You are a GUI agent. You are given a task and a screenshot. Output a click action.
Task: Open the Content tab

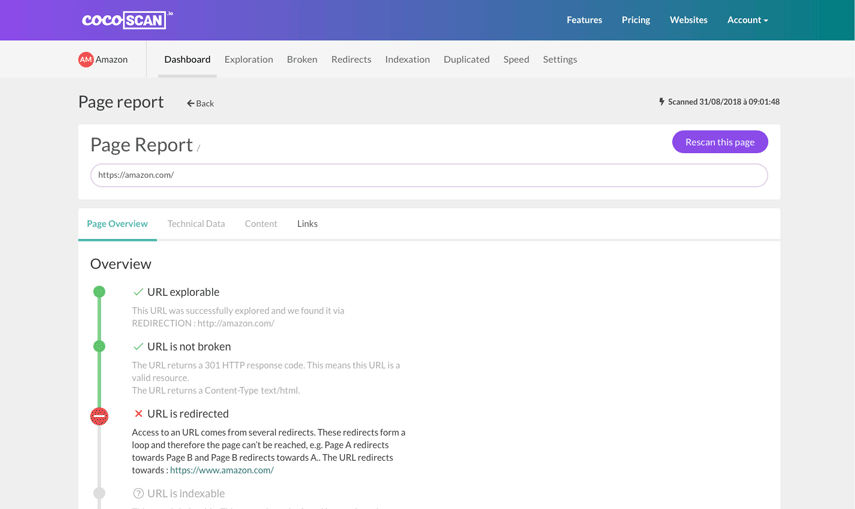coord(261,224)
